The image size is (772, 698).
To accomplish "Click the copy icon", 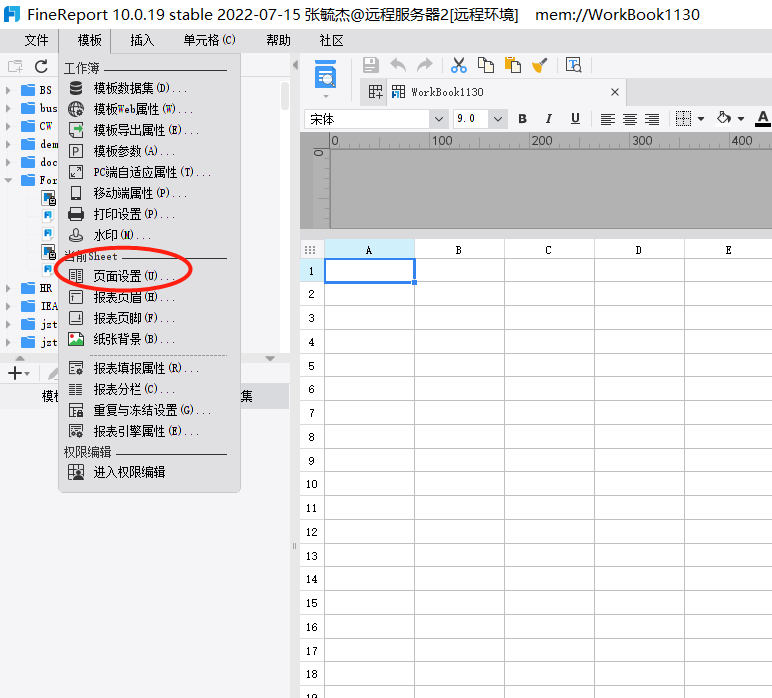I will click(x=486, y=65).
